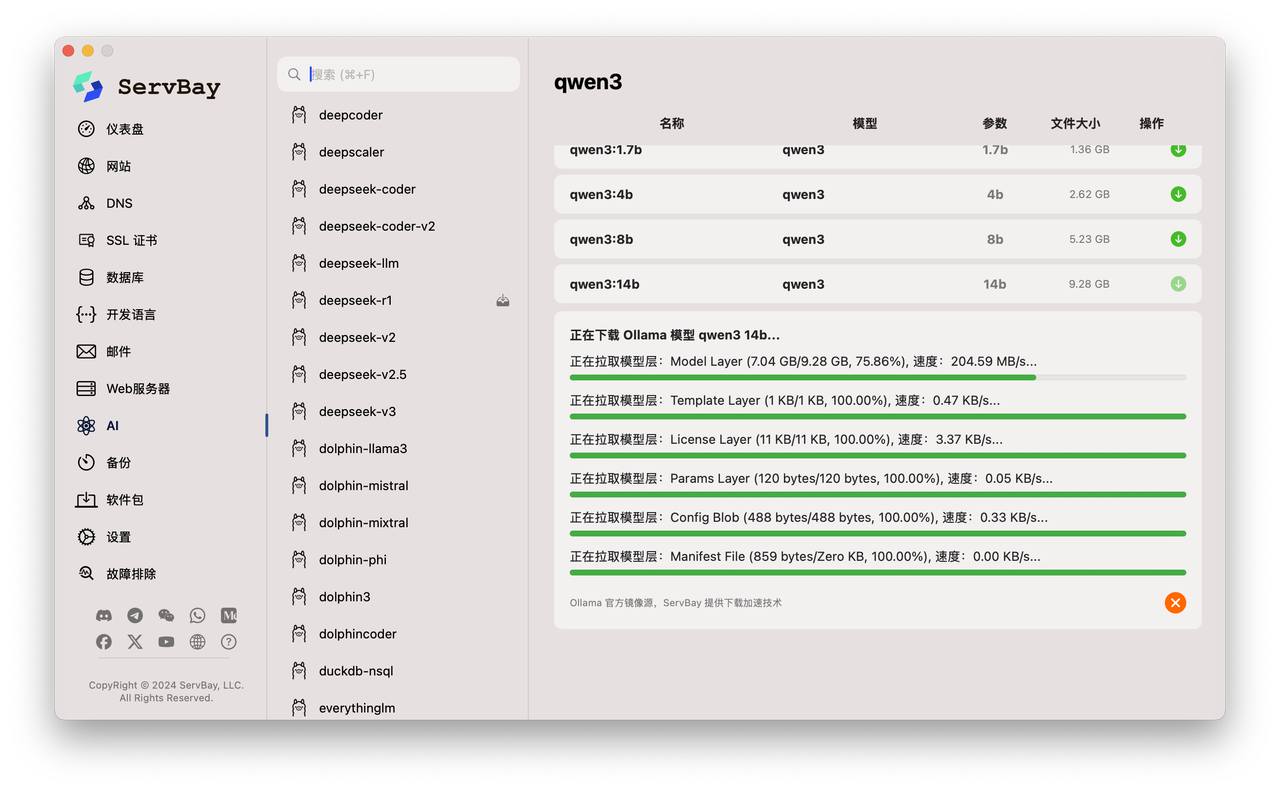Open the X (Twitter) icon
1280x792 pixels.
(x=135, y=642)
